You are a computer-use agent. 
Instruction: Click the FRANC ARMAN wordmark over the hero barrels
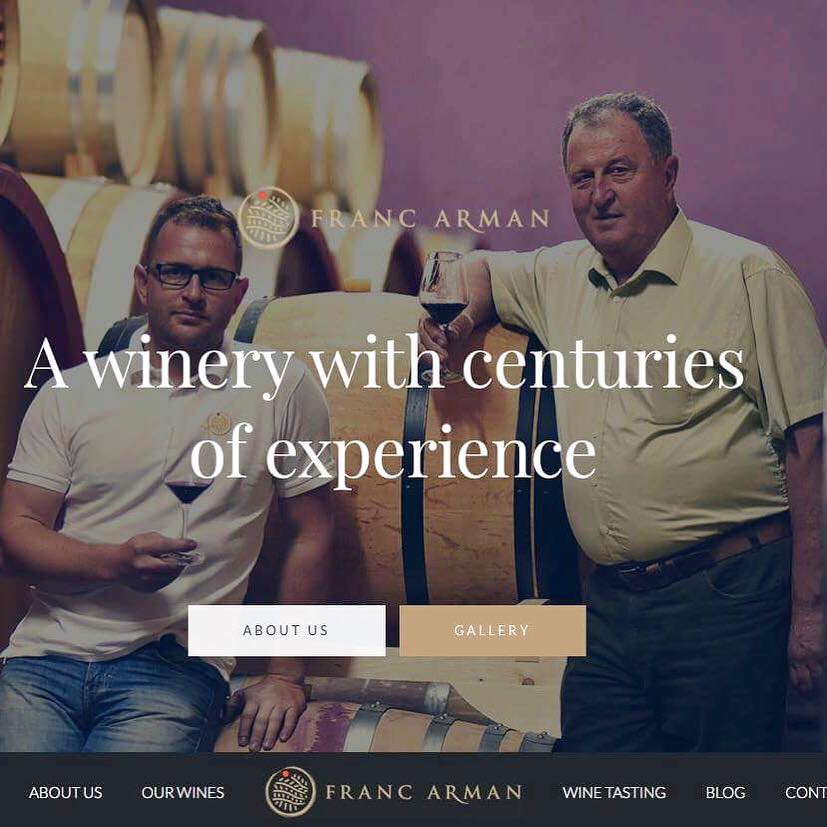[430, 219]
